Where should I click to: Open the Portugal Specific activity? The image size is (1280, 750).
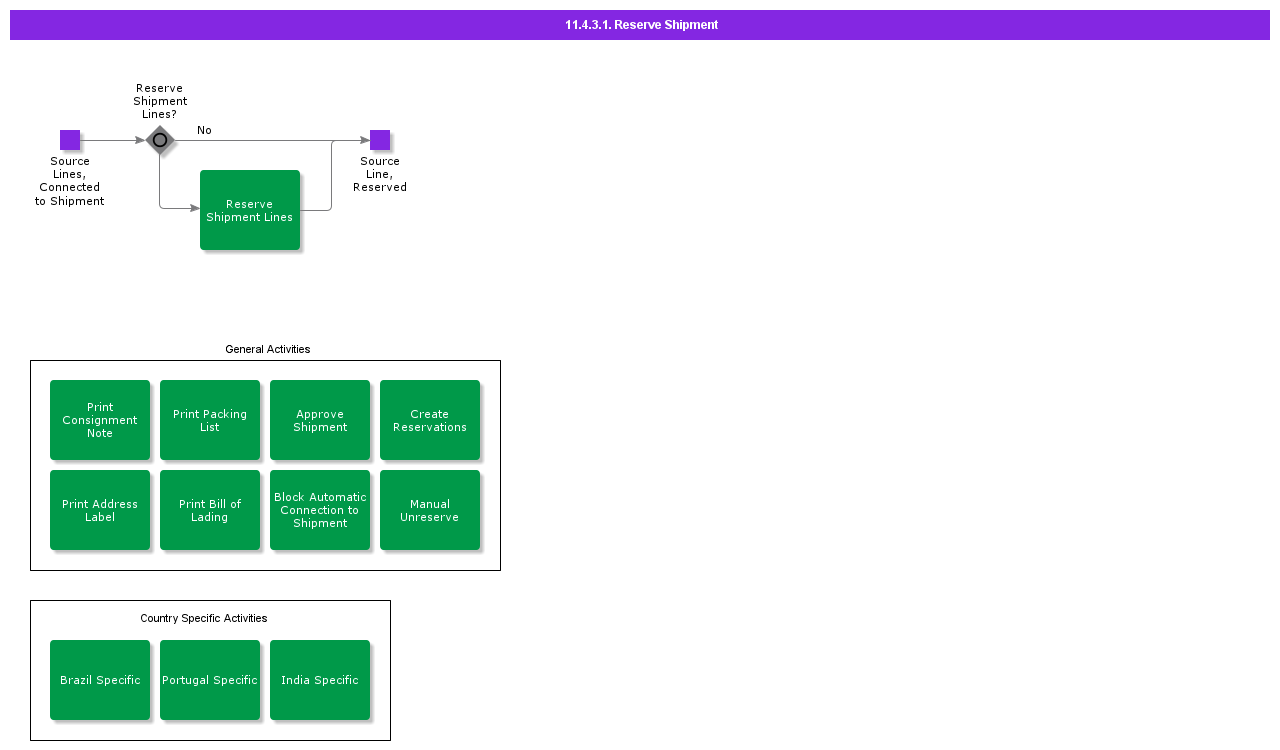point(210,680)
